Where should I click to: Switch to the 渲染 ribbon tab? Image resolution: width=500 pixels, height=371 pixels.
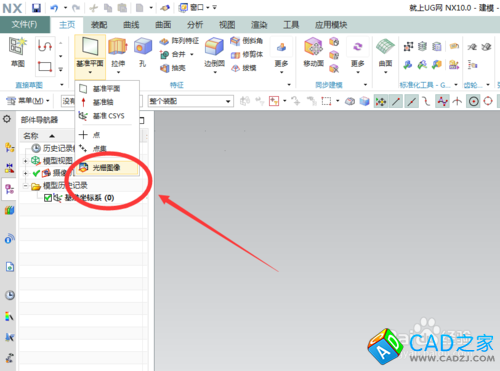[x=259, y=25]
